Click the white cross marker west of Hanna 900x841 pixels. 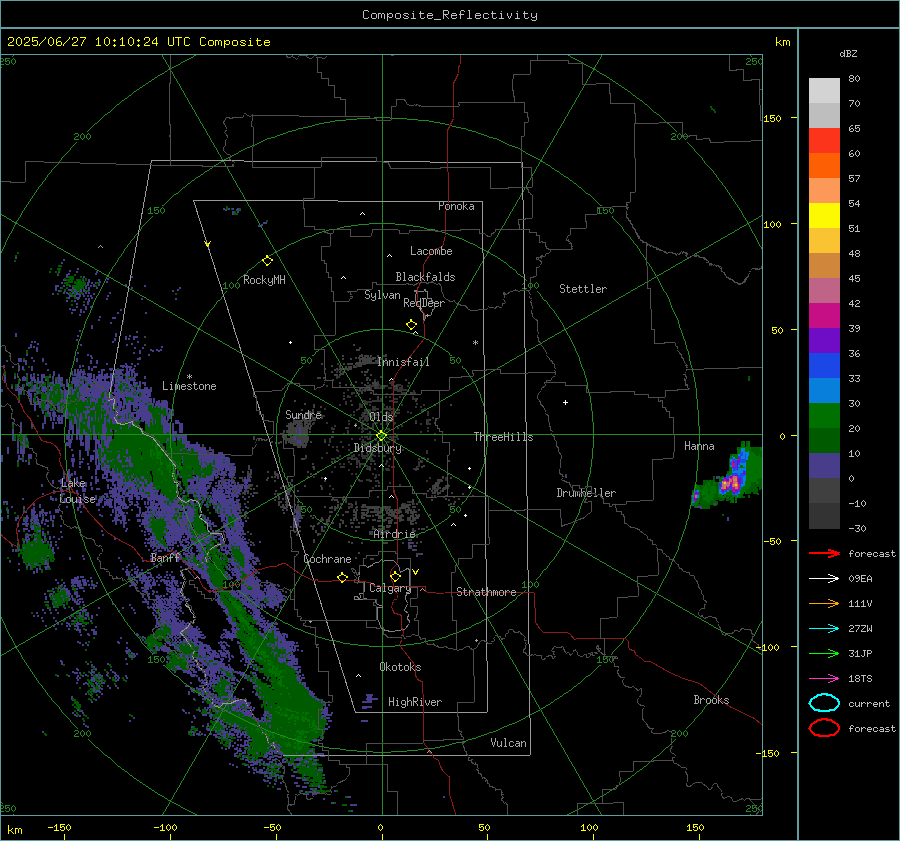(x=565, y=402)
